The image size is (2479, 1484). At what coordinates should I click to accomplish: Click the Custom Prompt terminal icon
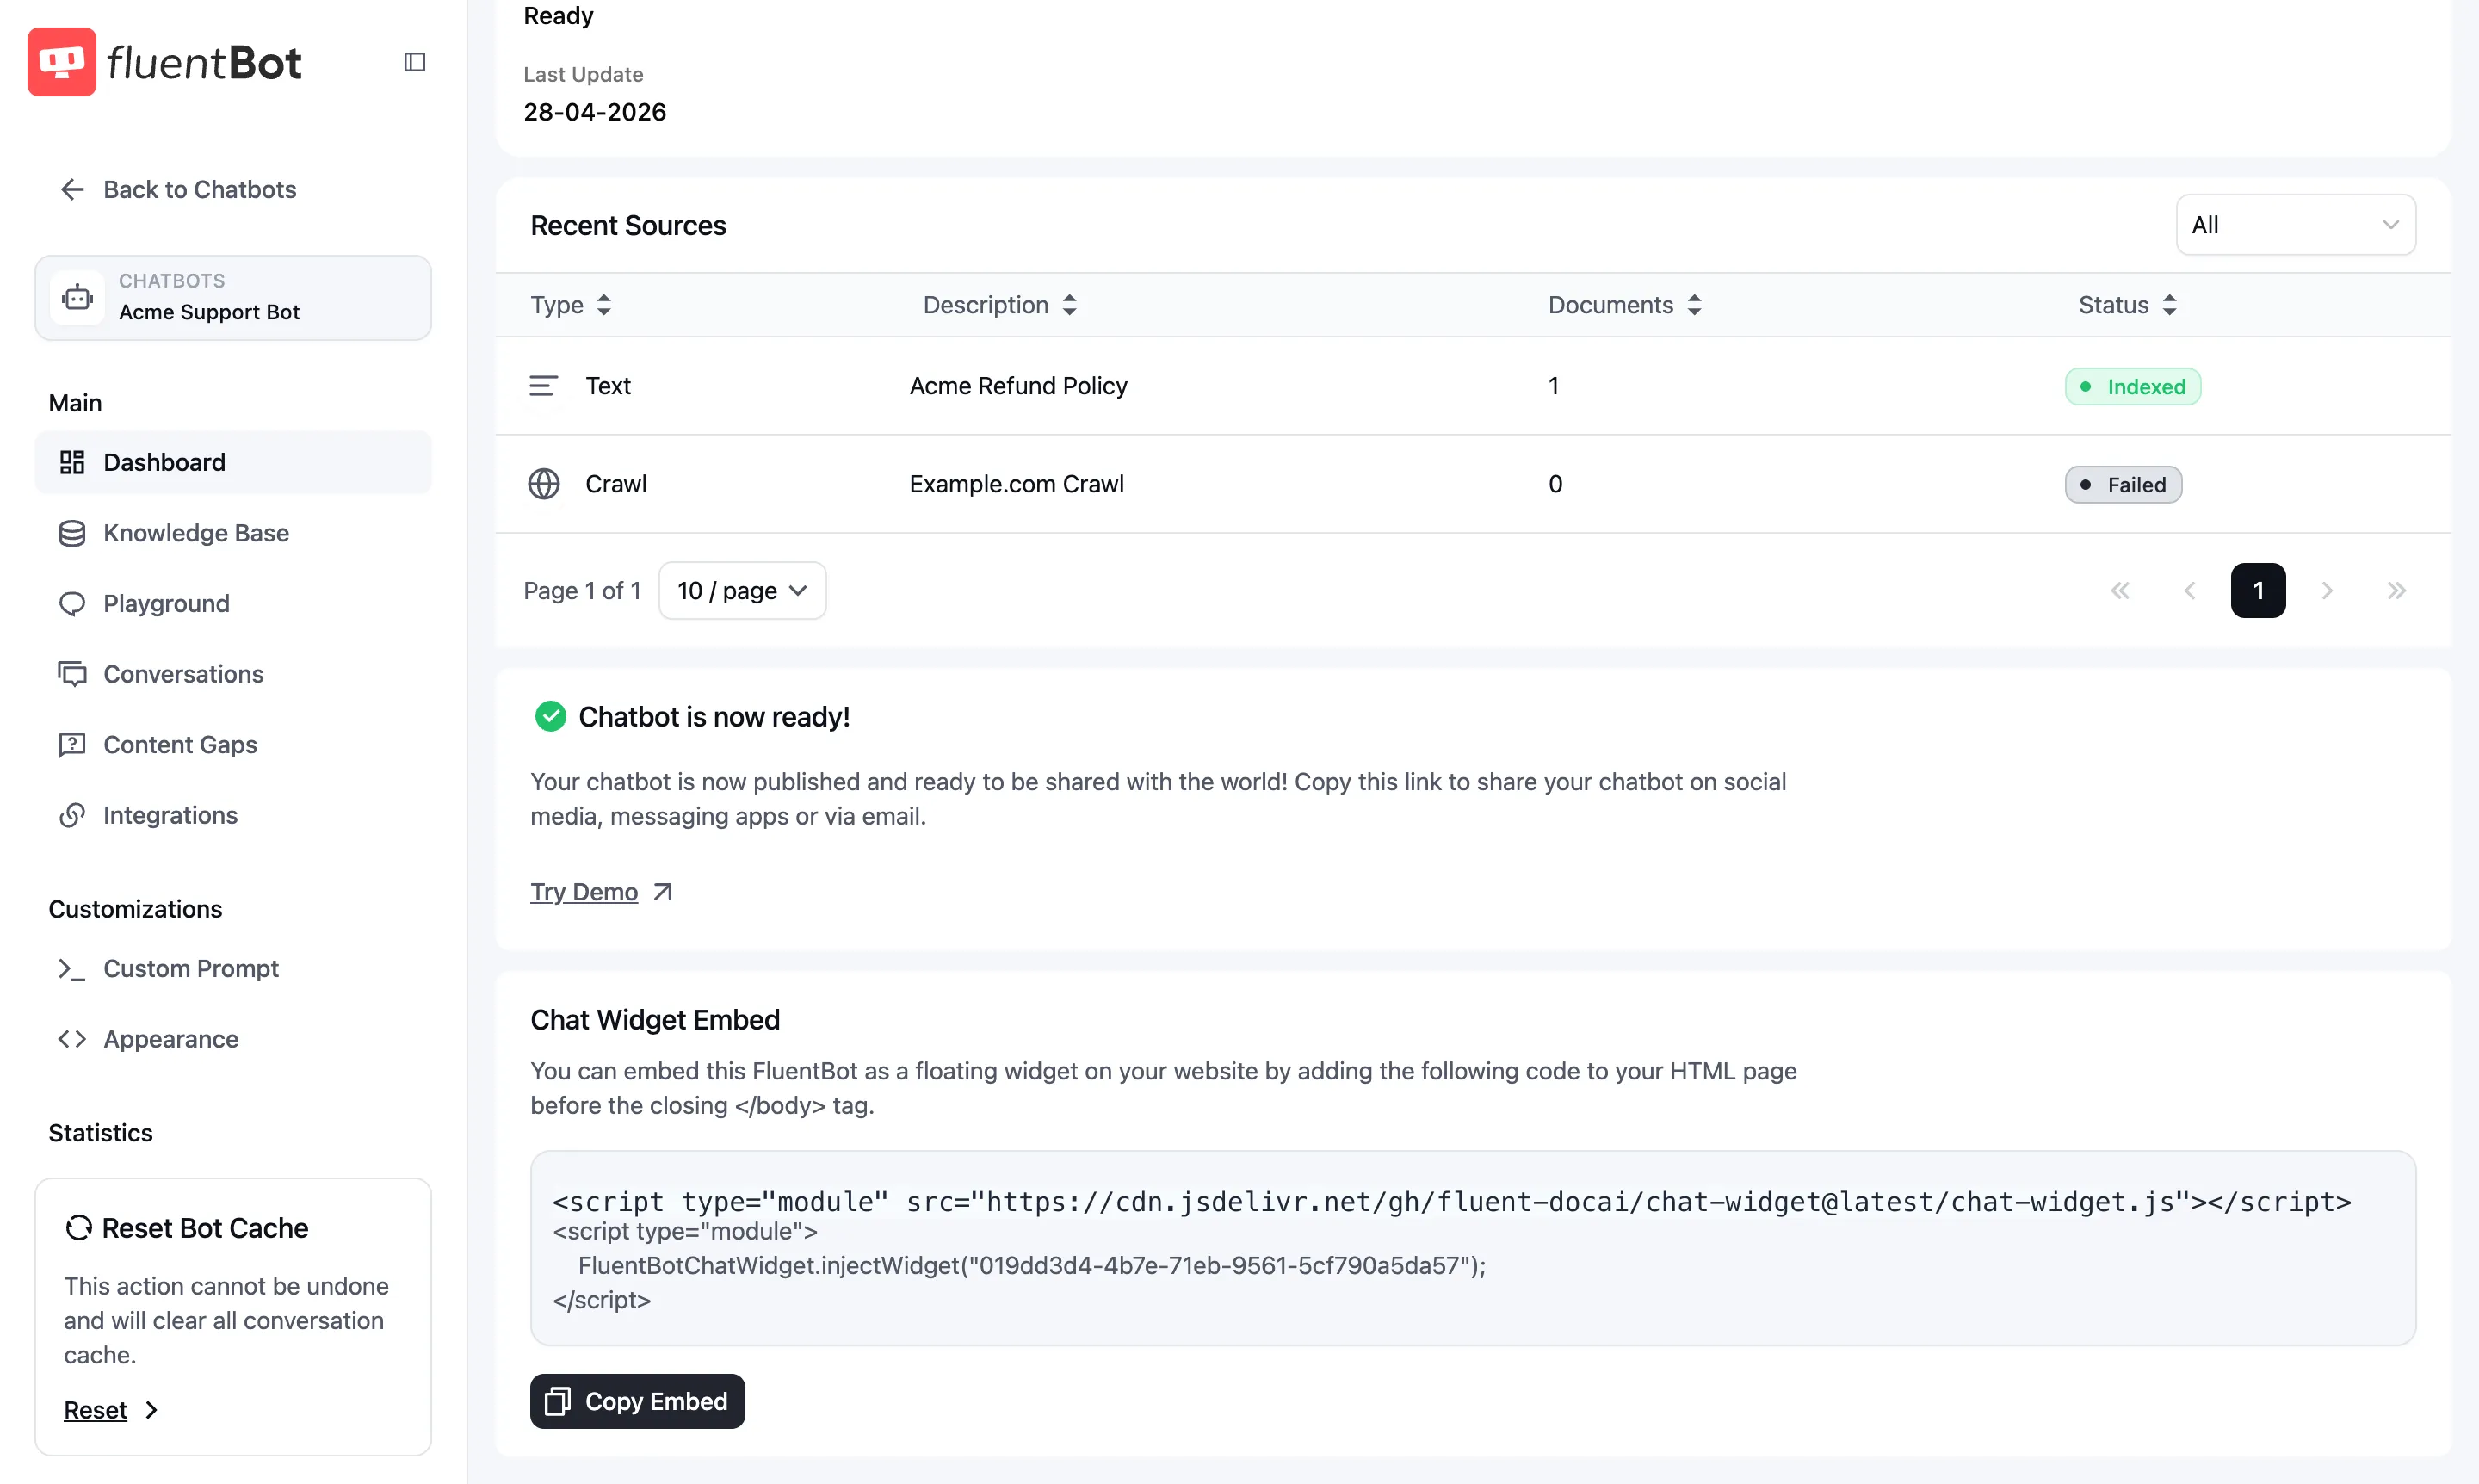72,968
